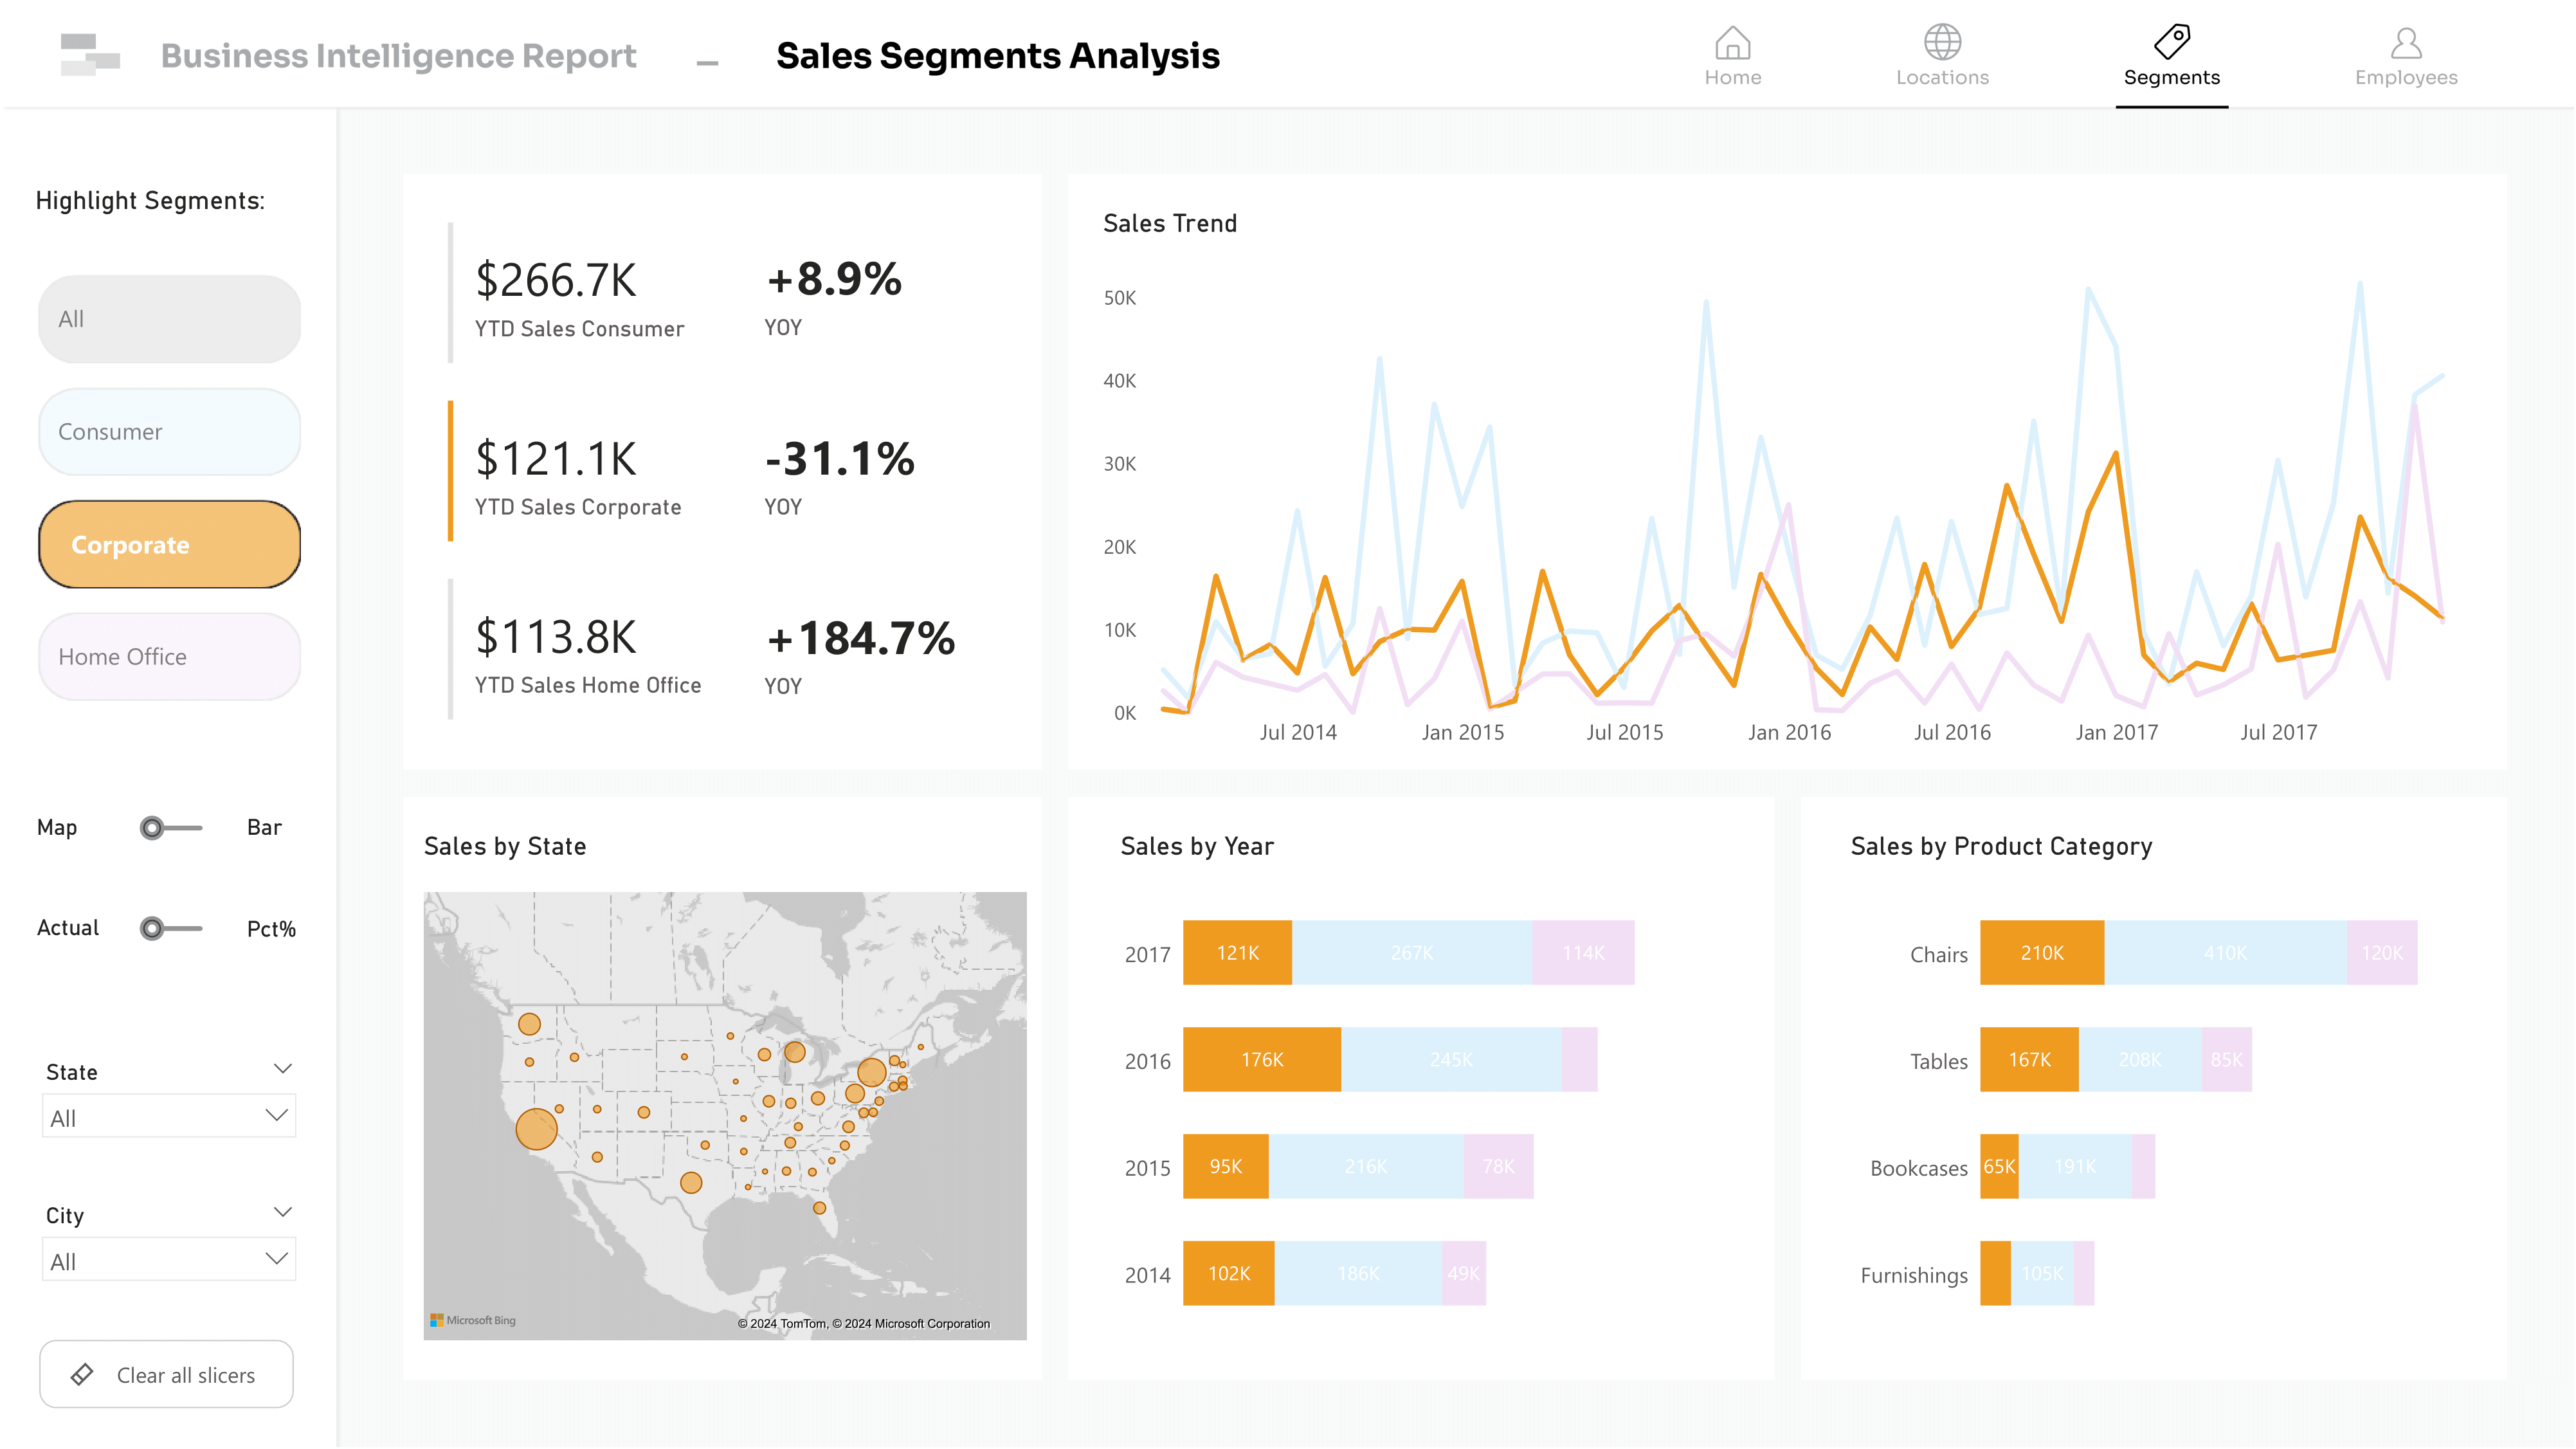Expand the State slicer header chevron
Viewport: 2576px width, 1449px height.
[x=283, y=1069]
